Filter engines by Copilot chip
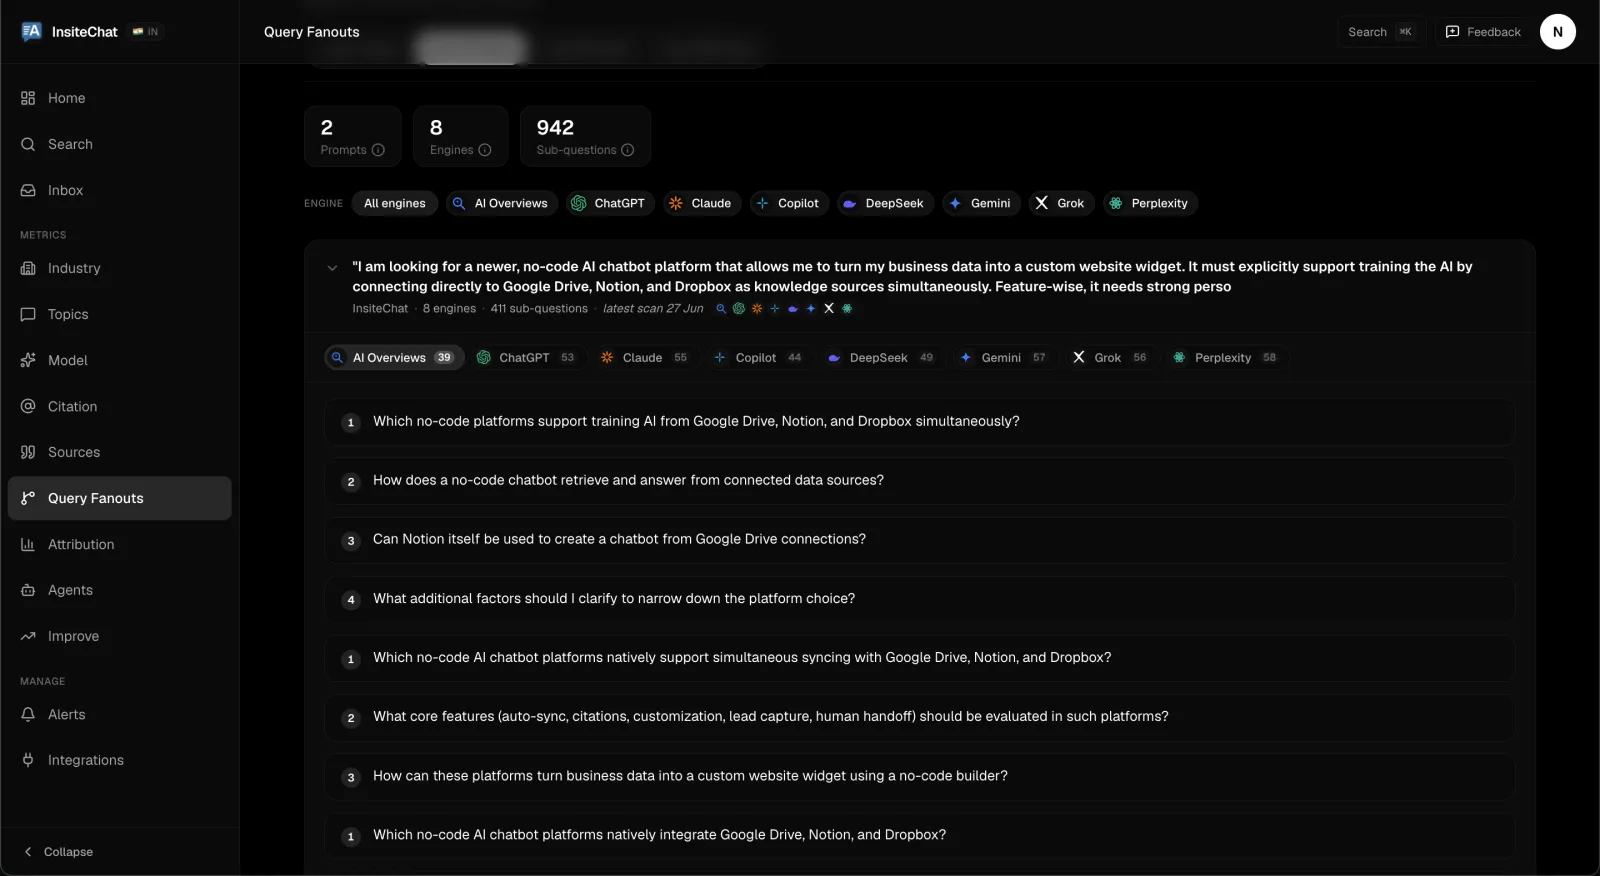The image size is (1600, 876). tap(788, 203)
